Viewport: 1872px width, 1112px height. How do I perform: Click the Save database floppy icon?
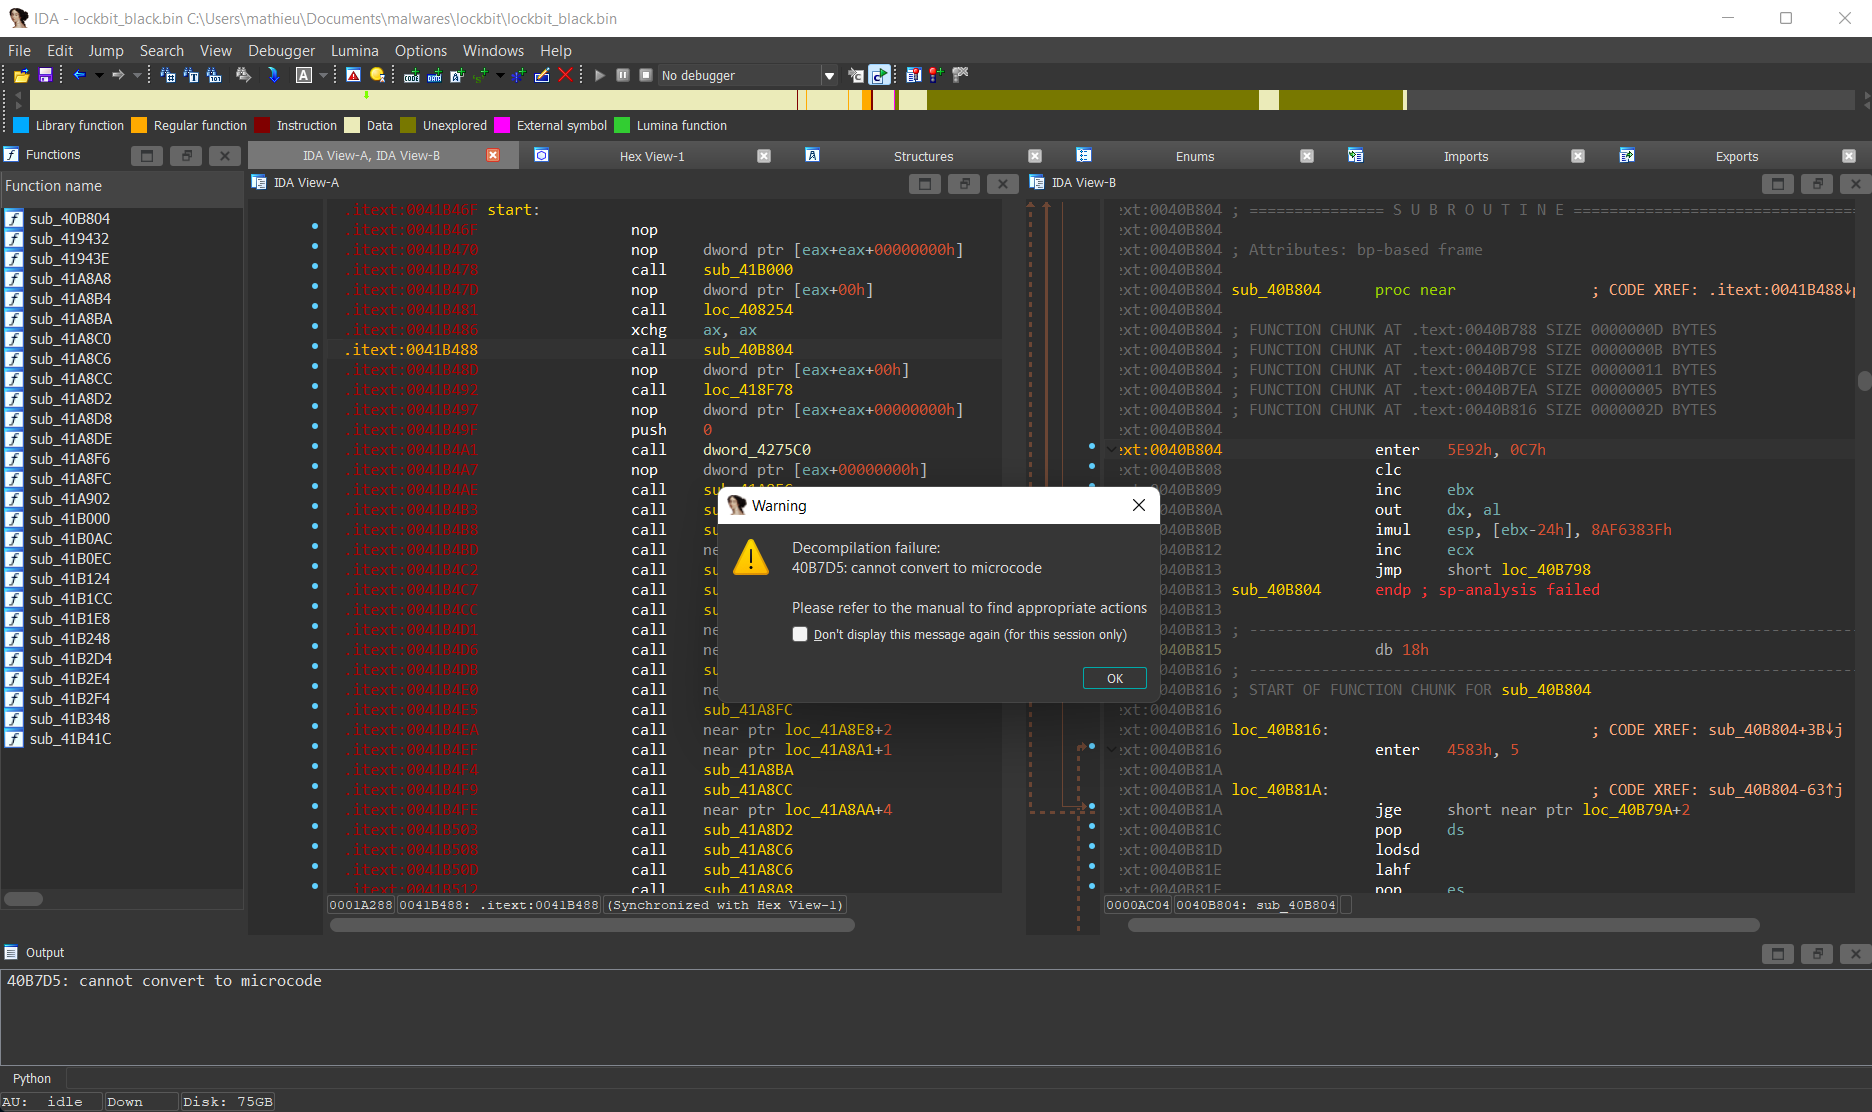(x=45, y=75)
